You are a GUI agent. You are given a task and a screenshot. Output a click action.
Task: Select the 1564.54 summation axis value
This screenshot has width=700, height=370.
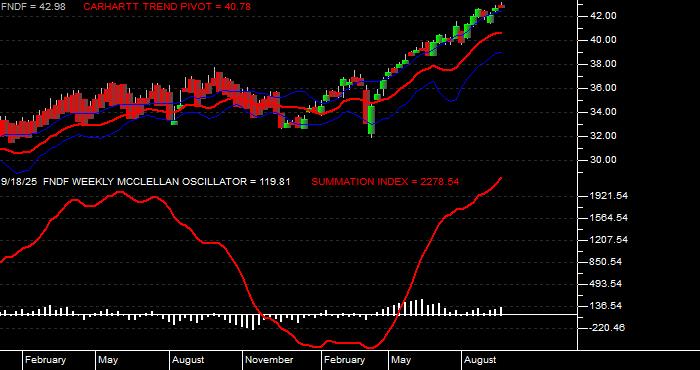(x=608, y=218)
